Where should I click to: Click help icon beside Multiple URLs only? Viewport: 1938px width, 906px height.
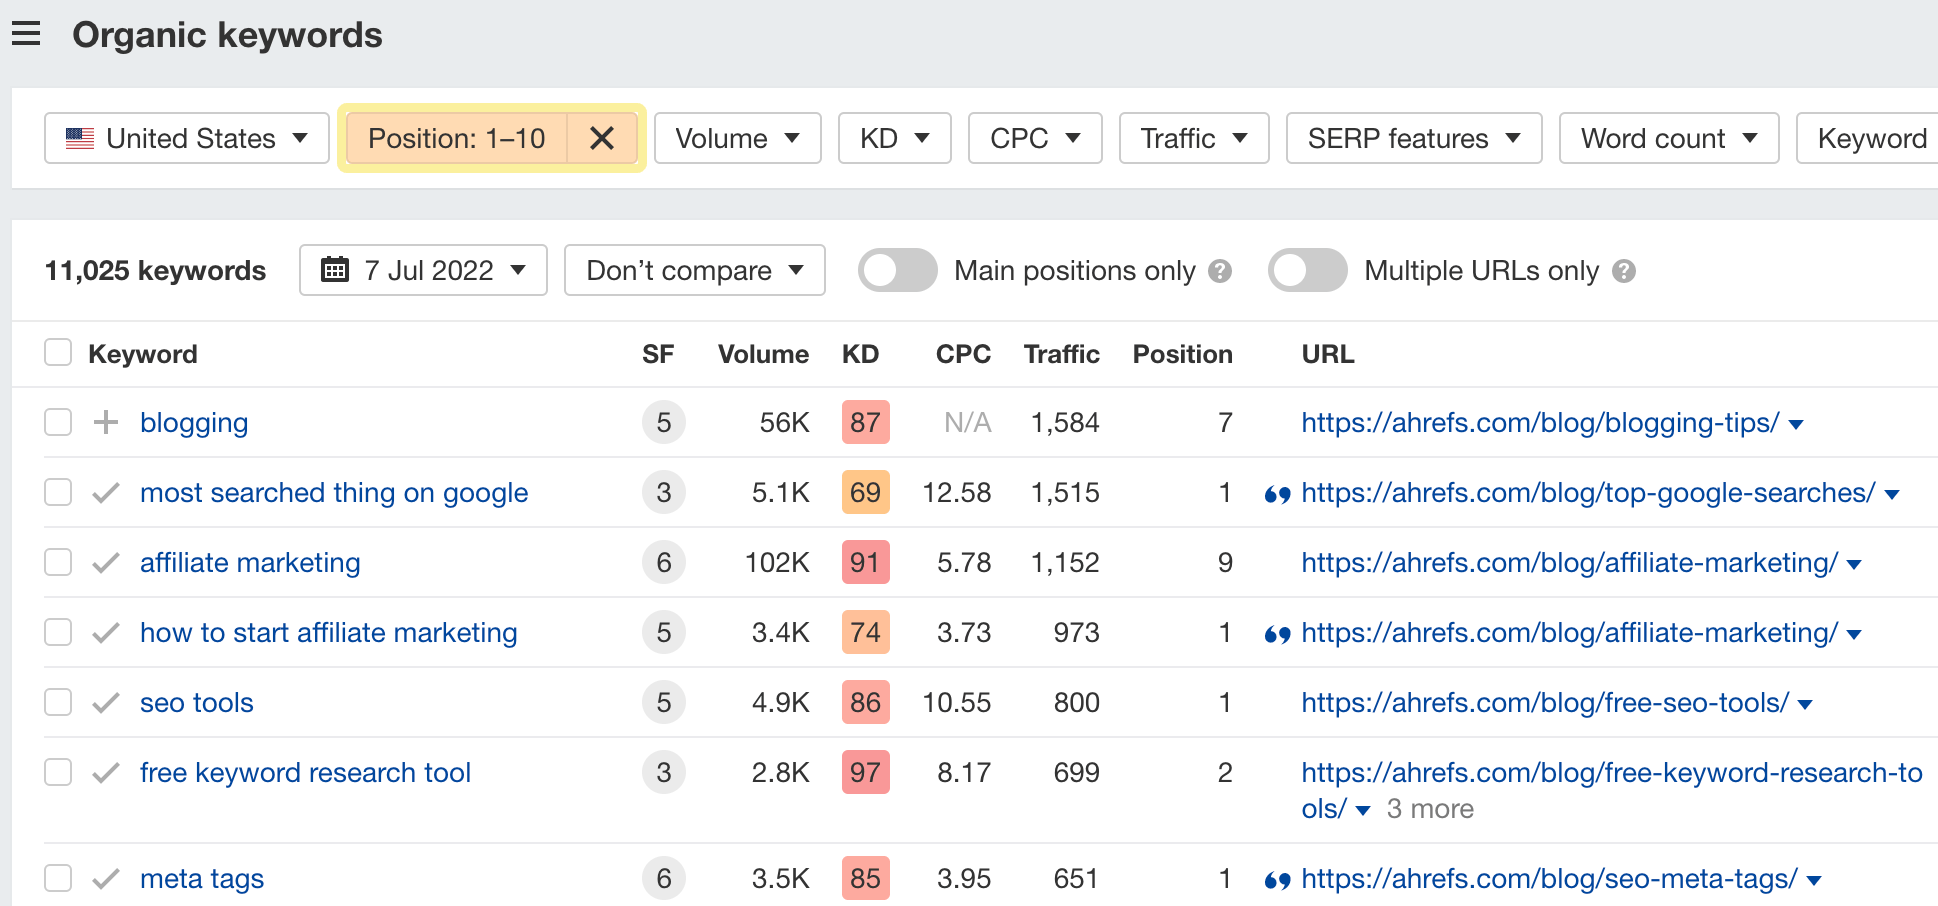[1624, 271]
